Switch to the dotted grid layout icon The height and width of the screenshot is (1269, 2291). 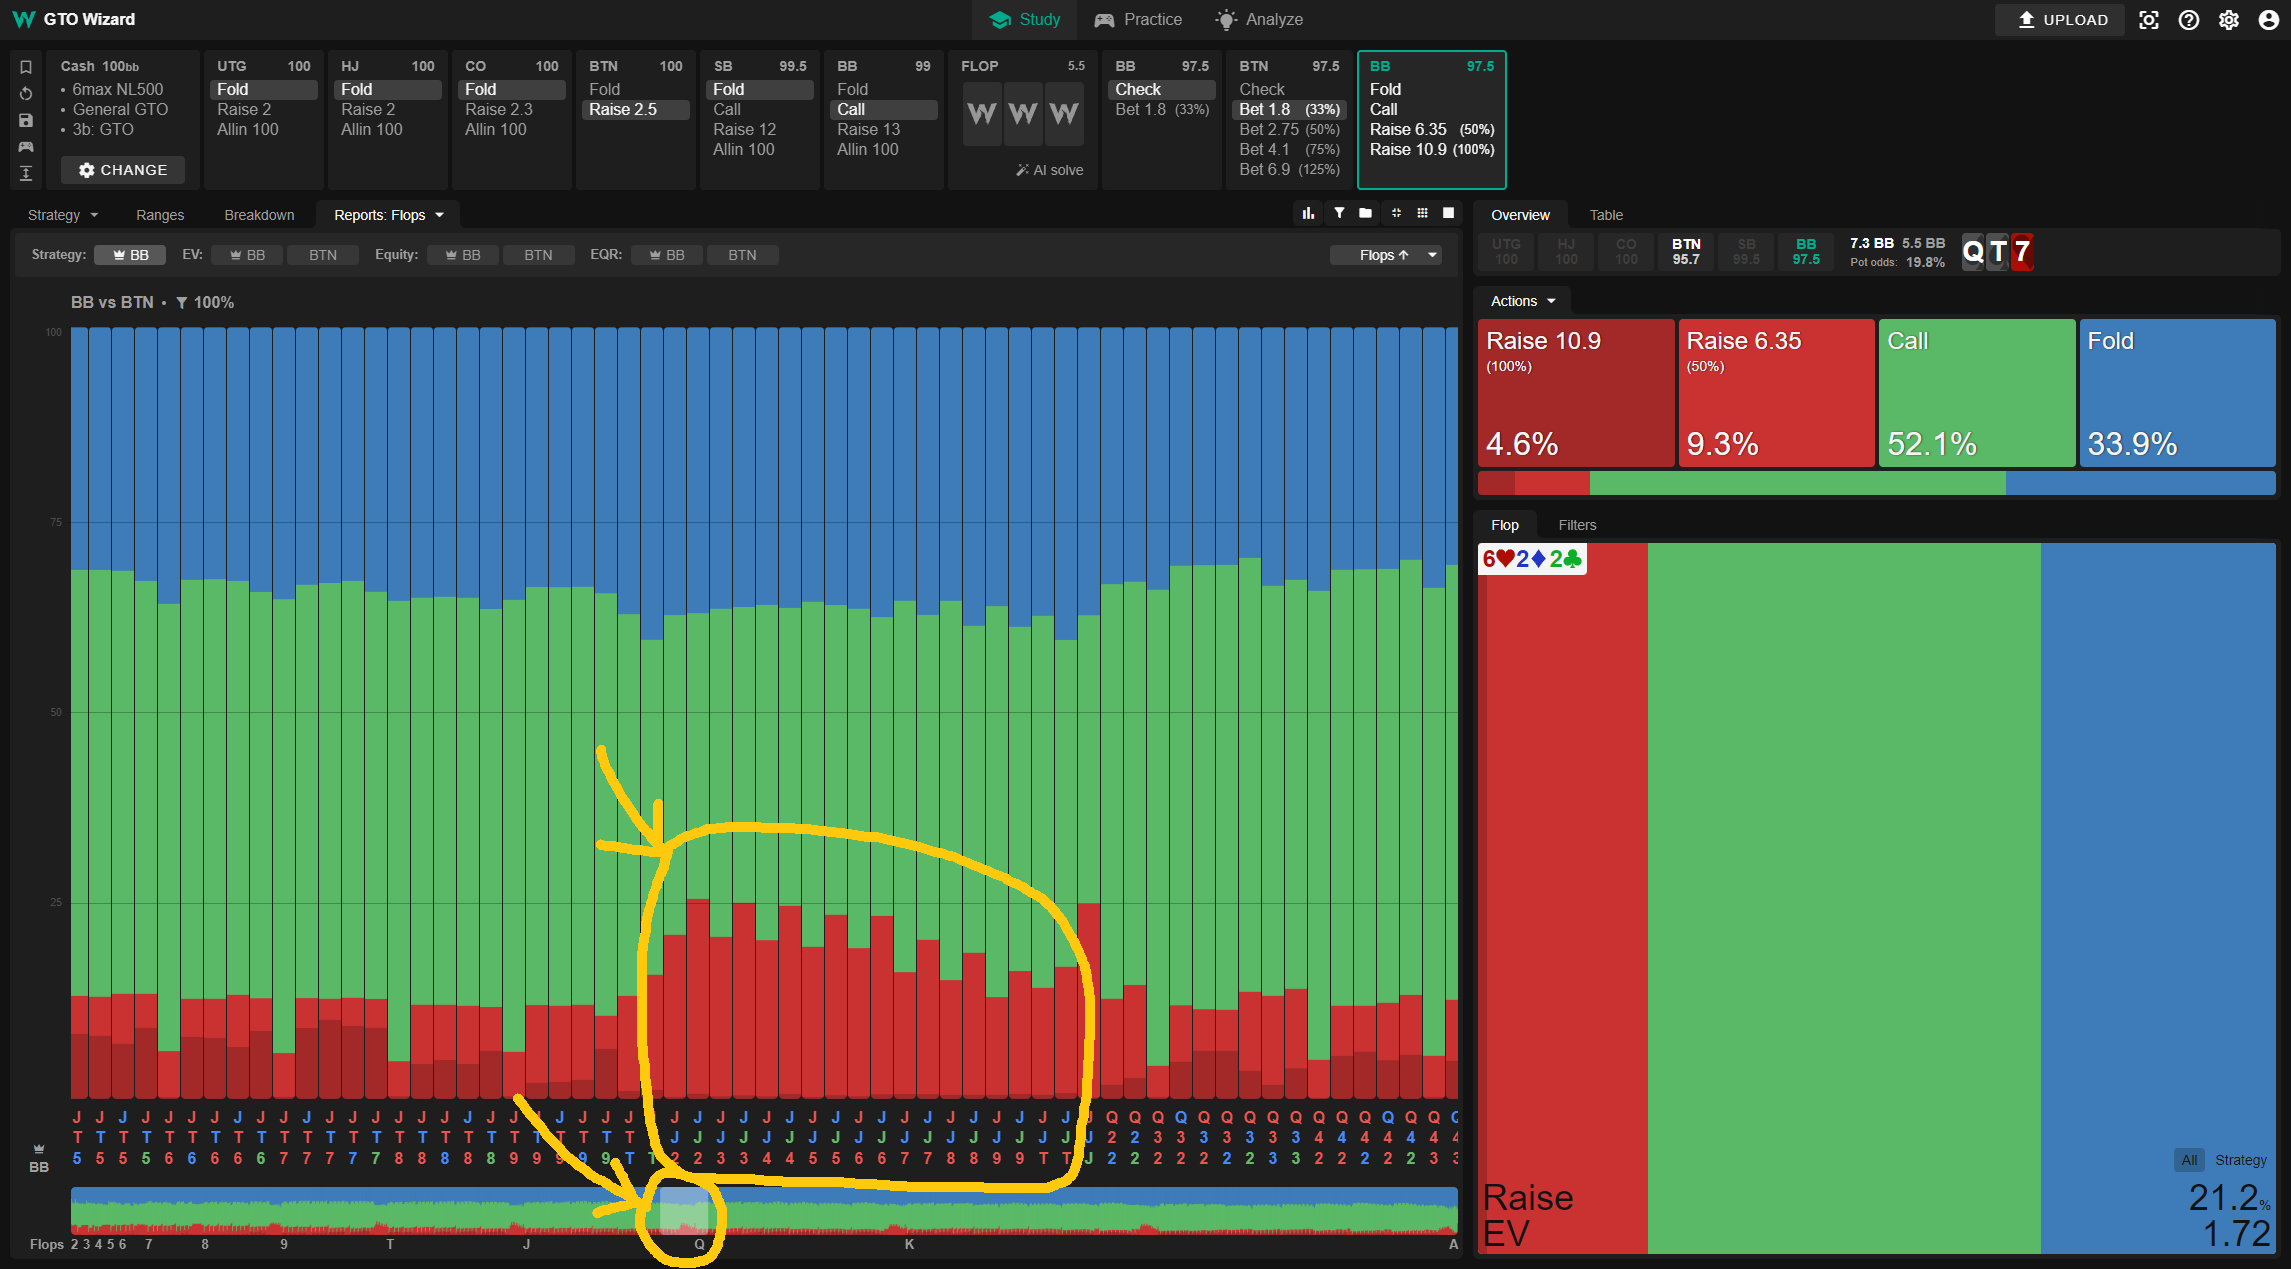pos(1422,213)
